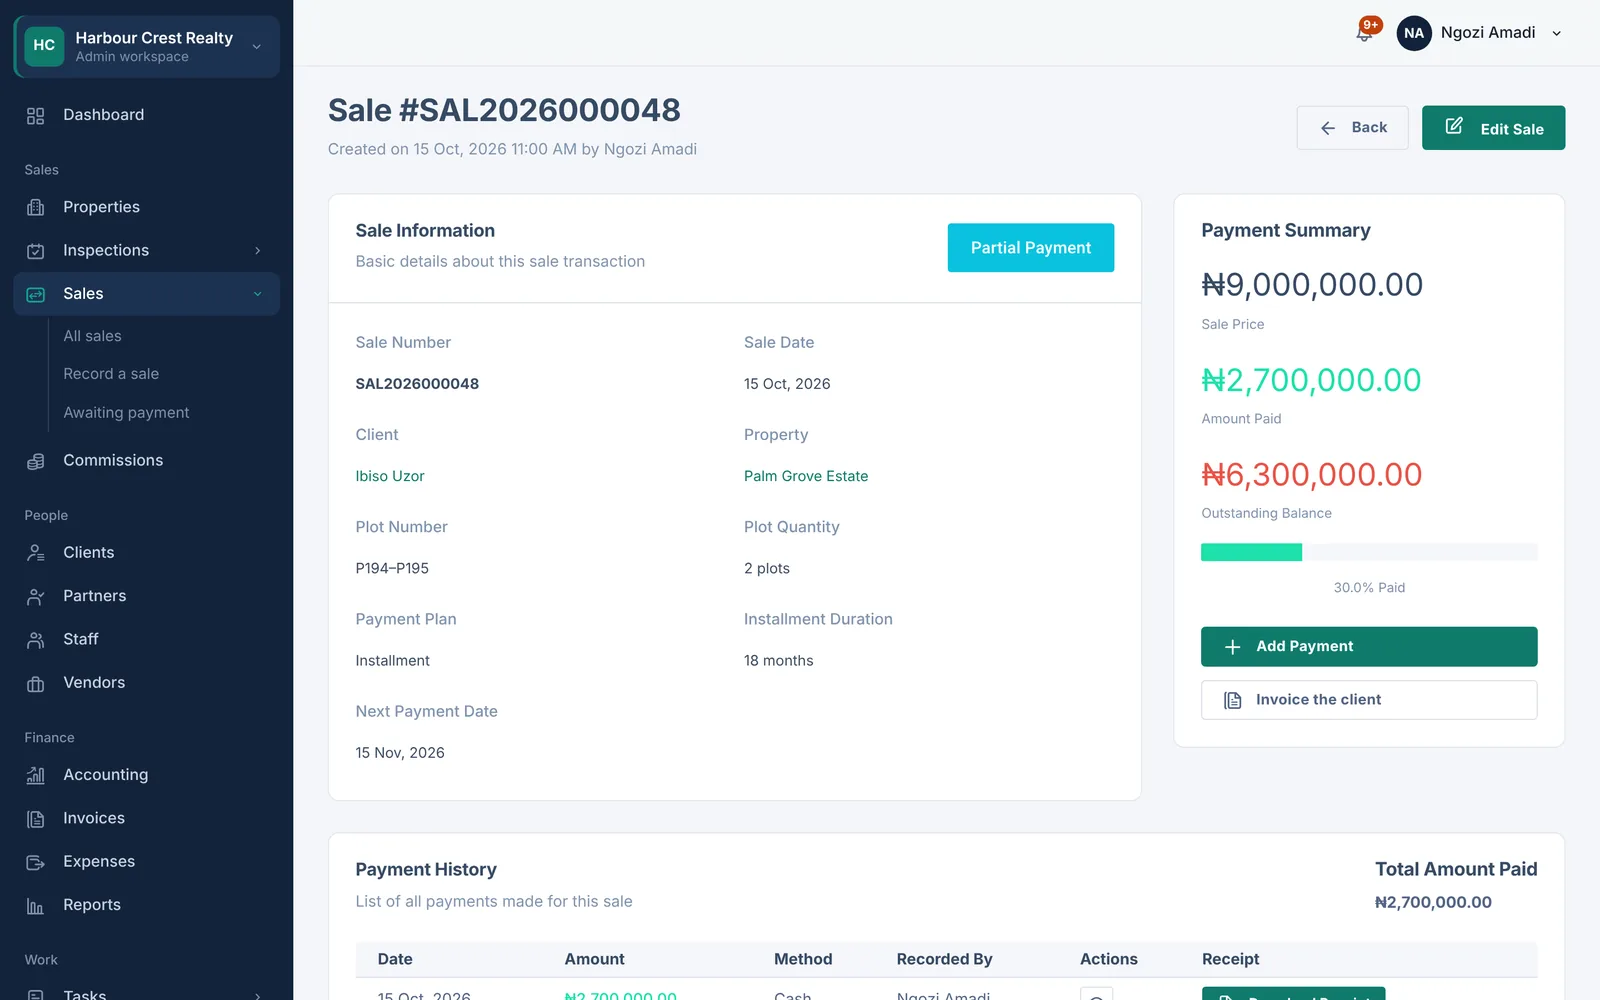Open Awaiting payment submenu item
Screen dimensions: 1600x1000
click(x=126, y=413)
